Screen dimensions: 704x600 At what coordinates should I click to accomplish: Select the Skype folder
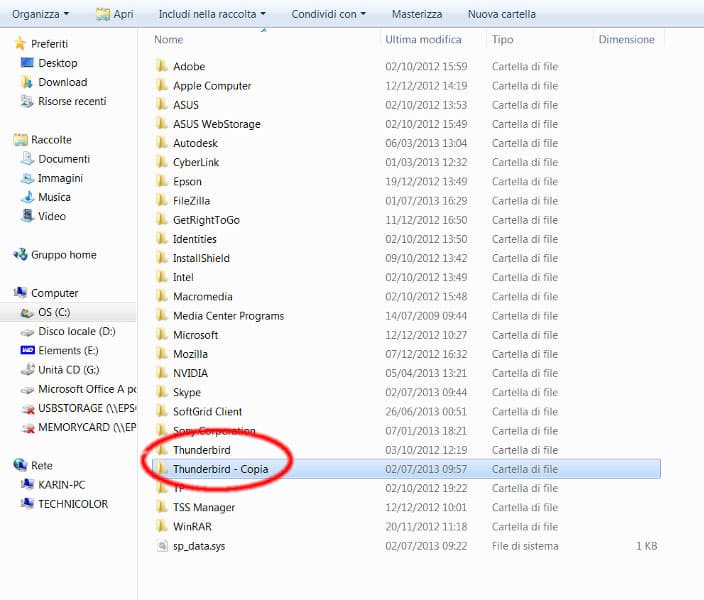pyautogui.click(x=187, y=393)
